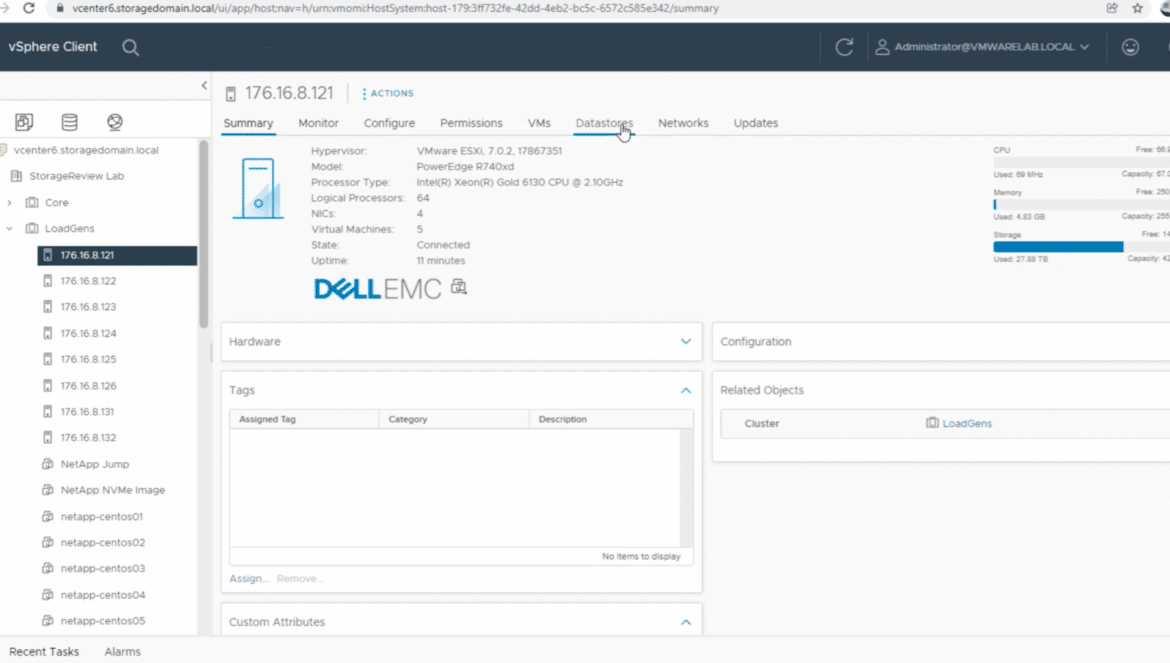Open the Recent Tasks pane

point(44,652)
